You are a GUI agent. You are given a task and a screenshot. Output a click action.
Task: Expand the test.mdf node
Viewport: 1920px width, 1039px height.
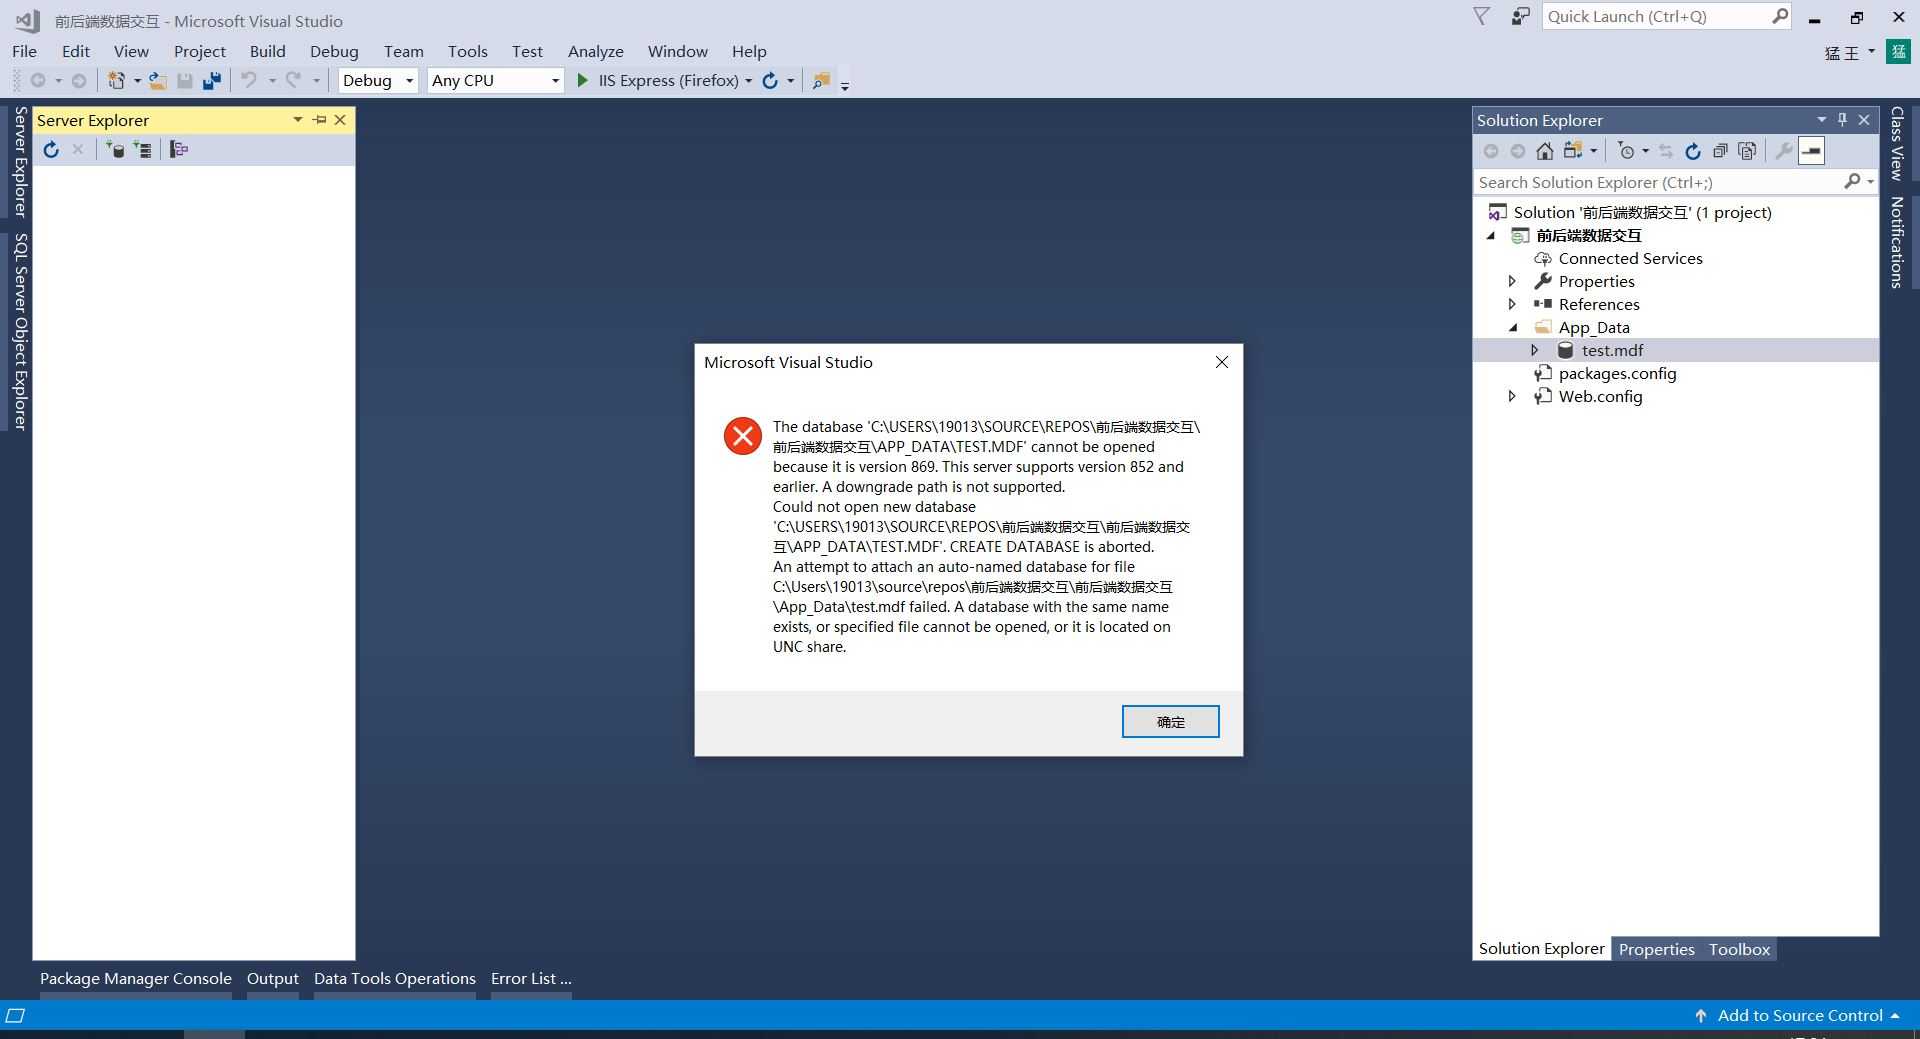[x=1535, y=351]
